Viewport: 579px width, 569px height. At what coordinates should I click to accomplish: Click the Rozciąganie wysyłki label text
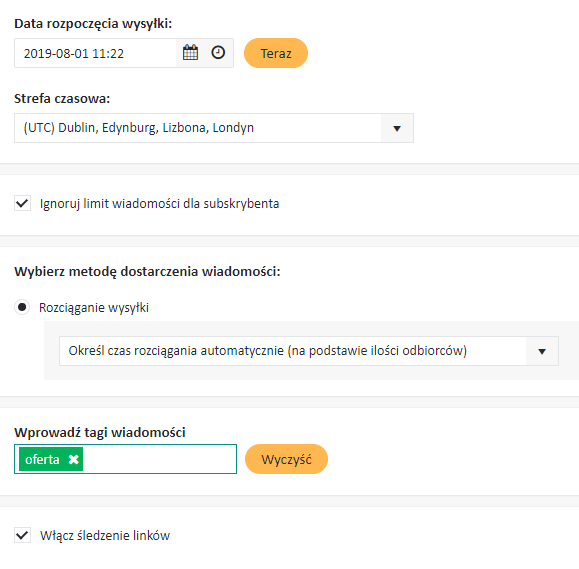94,308
